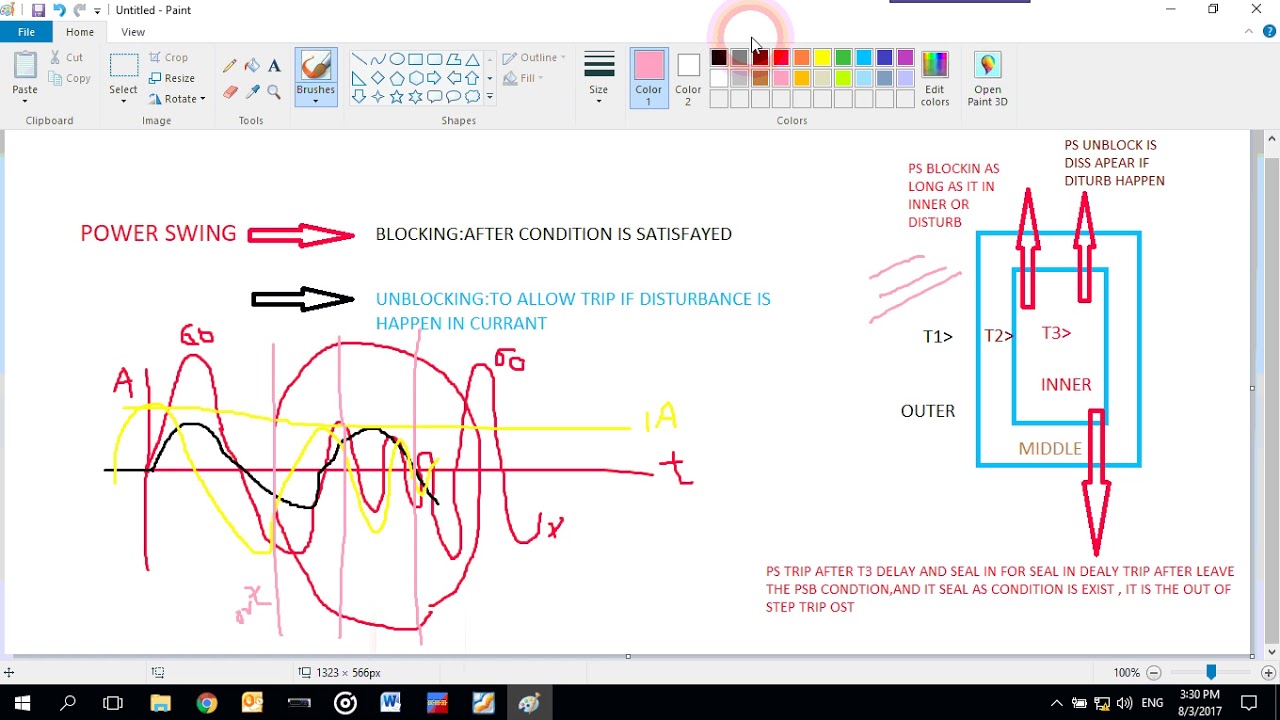Open Windows Start menu

click(x=23, y=703)
